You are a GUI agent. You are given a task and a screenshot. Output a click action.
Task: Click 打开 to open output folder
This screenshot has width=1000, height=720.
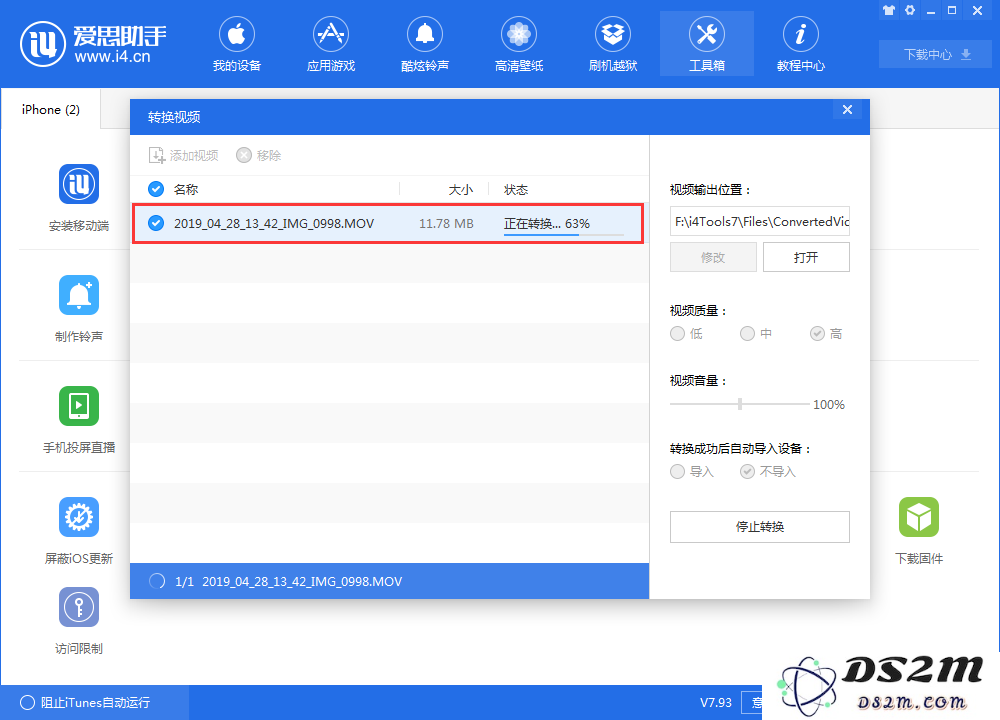coord(806,257)
